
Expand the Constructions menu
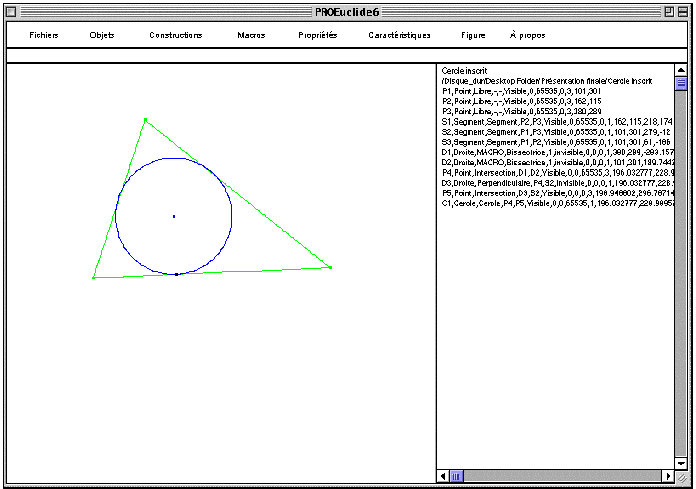tap(176, 35)
